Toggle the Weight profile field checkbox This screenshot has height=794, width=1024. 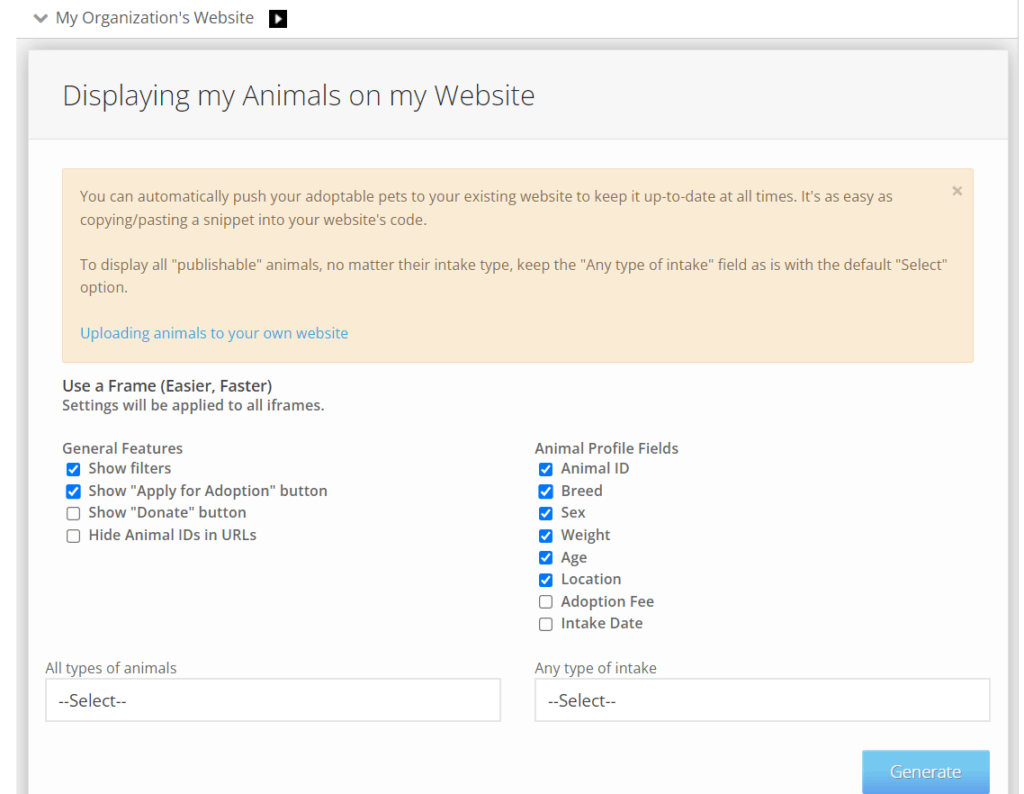click(x=545, y=536)
